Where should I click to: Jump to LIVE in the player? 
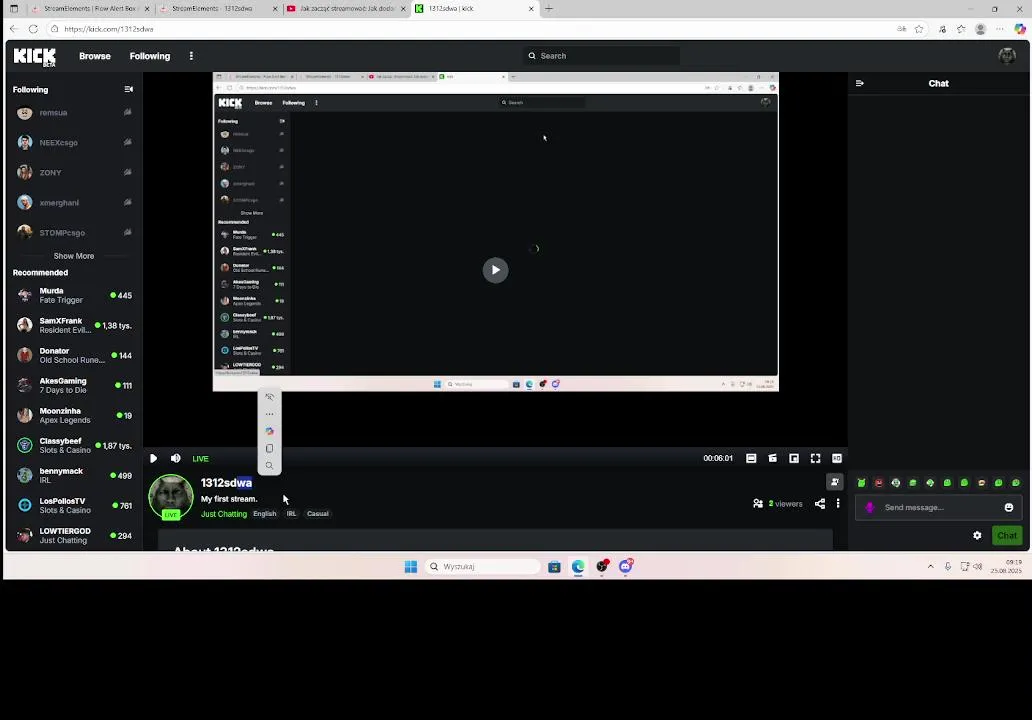pos(200,459)
